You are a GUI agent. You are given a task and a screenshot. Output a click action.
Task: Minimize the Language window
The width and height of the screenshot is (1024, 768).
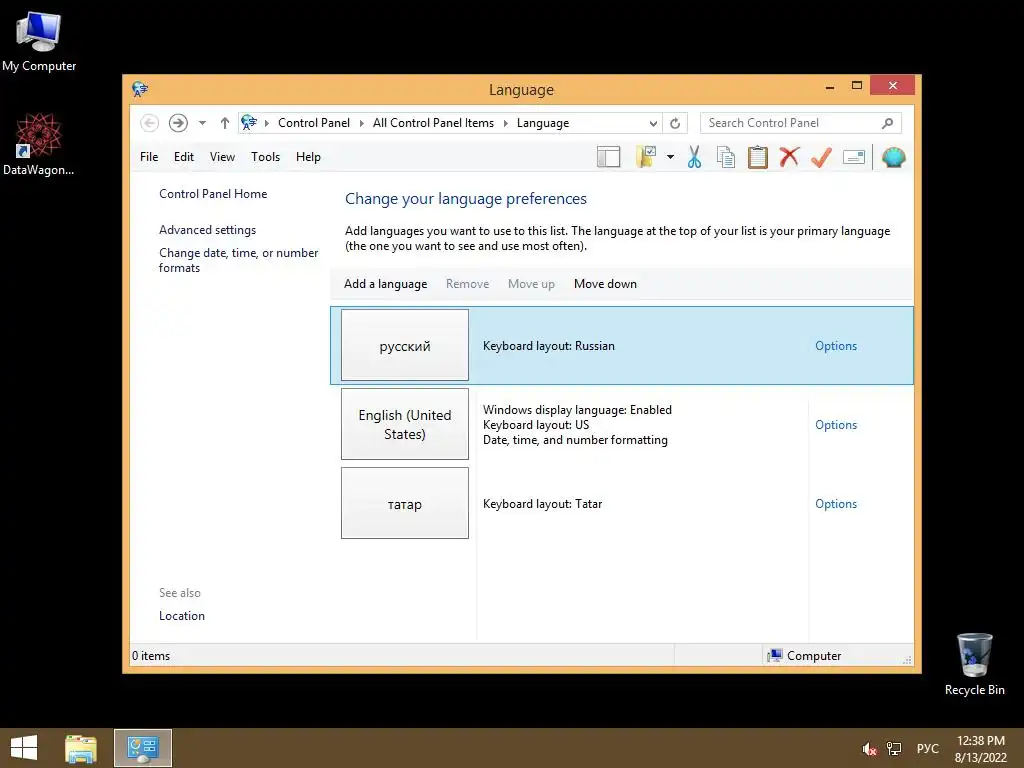coord(829,86)
